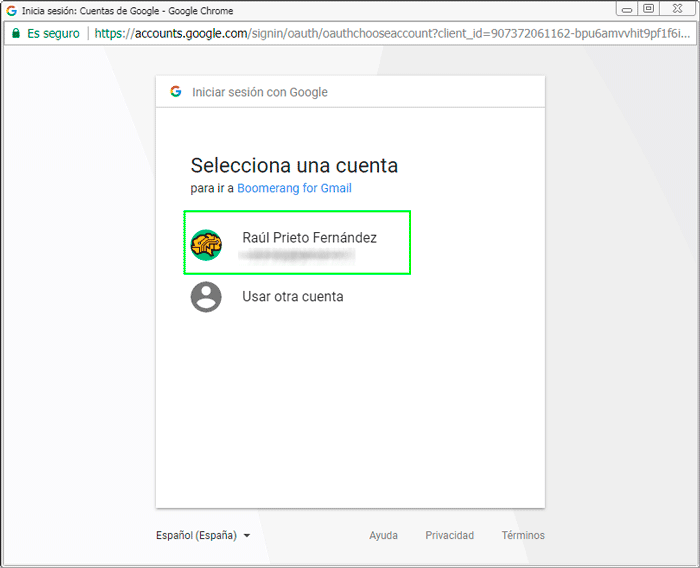Click the green padlock security icon

click(15, 33)
